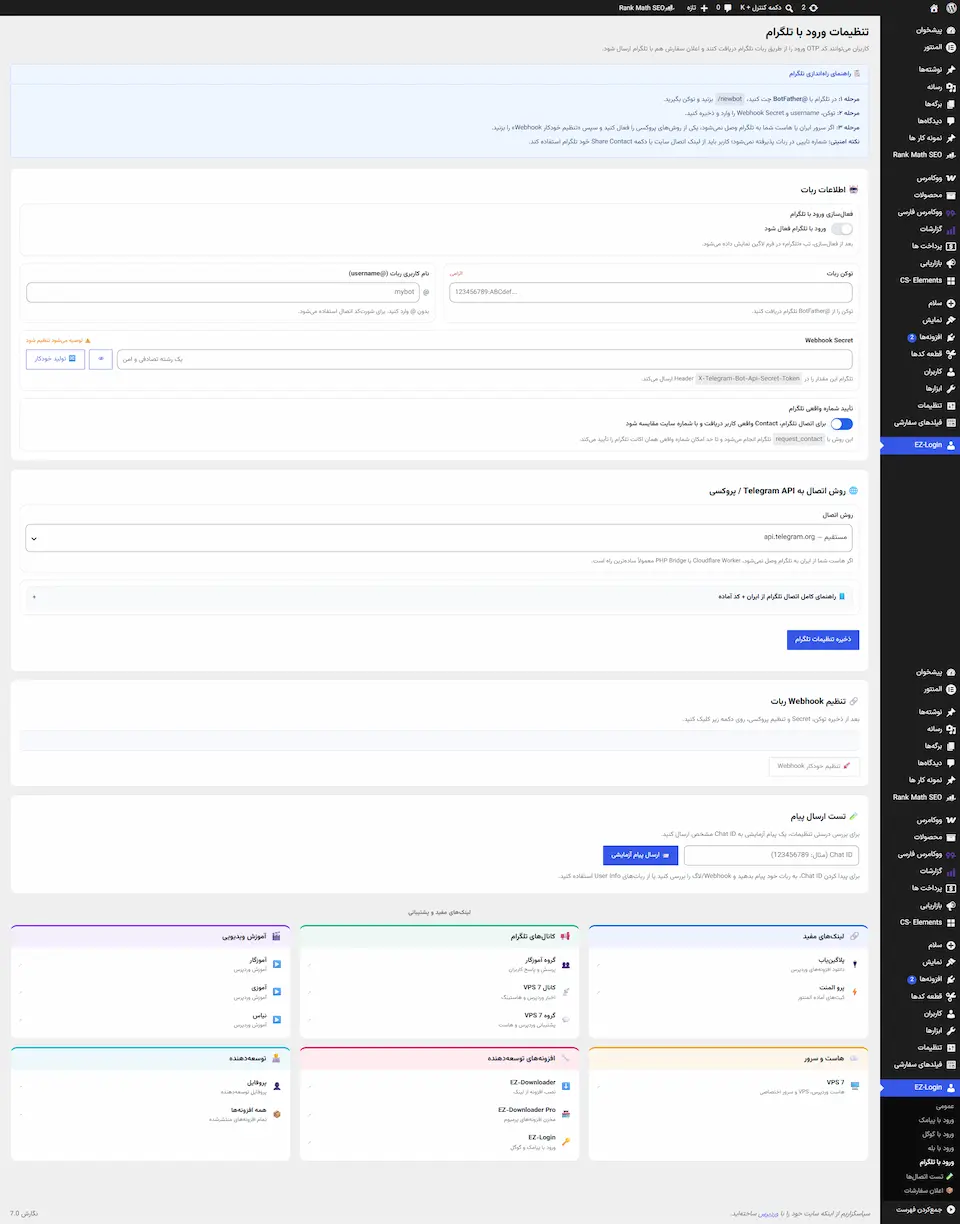Image resolution: width=960 pixels, height=1224 pixels.
Task: Click the download icon of EZ-Downloader card
Action: (565, 1086)
